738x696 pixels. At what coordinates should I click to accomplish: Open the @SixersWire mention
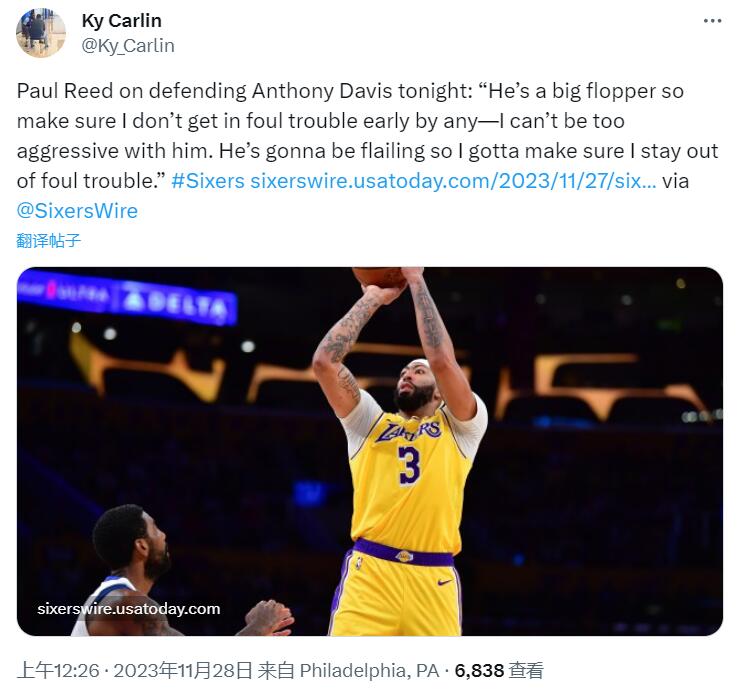(x=77, y=211)
